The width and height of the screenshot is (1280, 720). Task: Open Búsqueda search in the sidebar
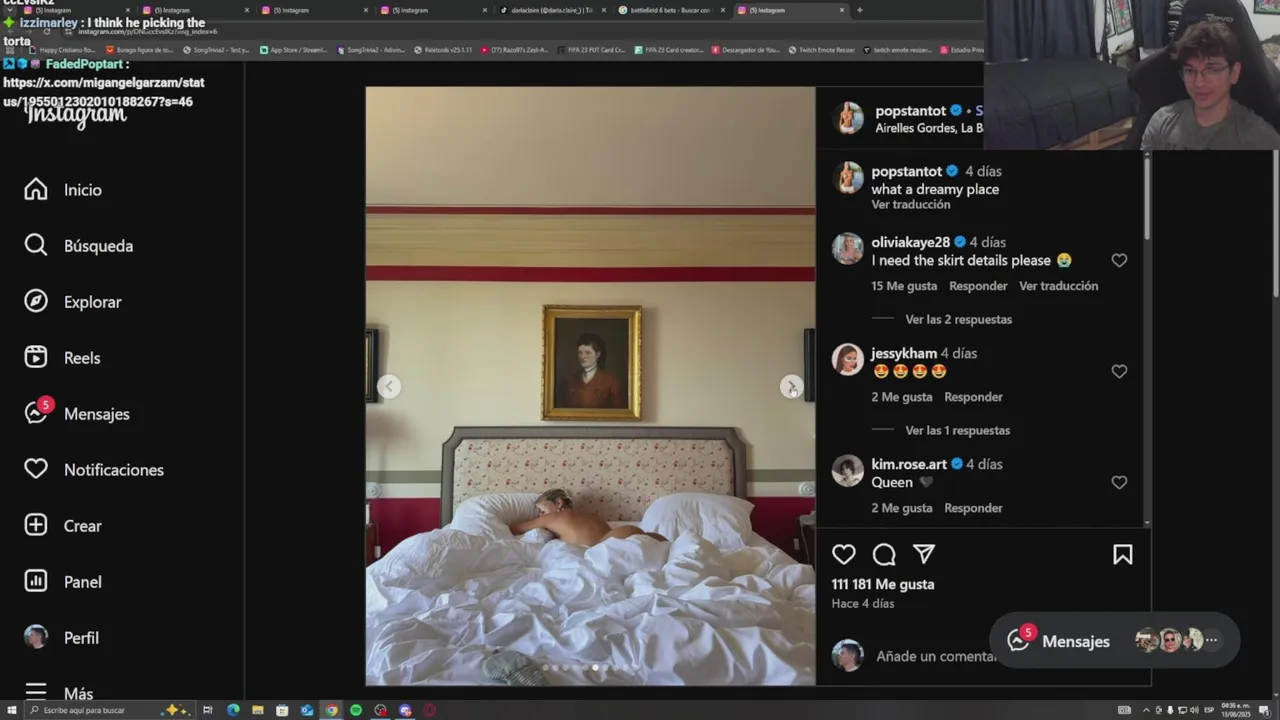coord(79,246)
